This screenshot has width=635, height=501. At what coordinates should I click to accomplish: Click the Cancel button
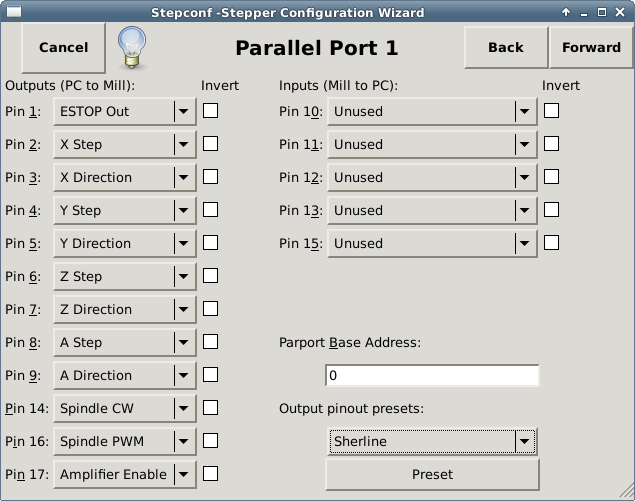[x=63, y=47]
